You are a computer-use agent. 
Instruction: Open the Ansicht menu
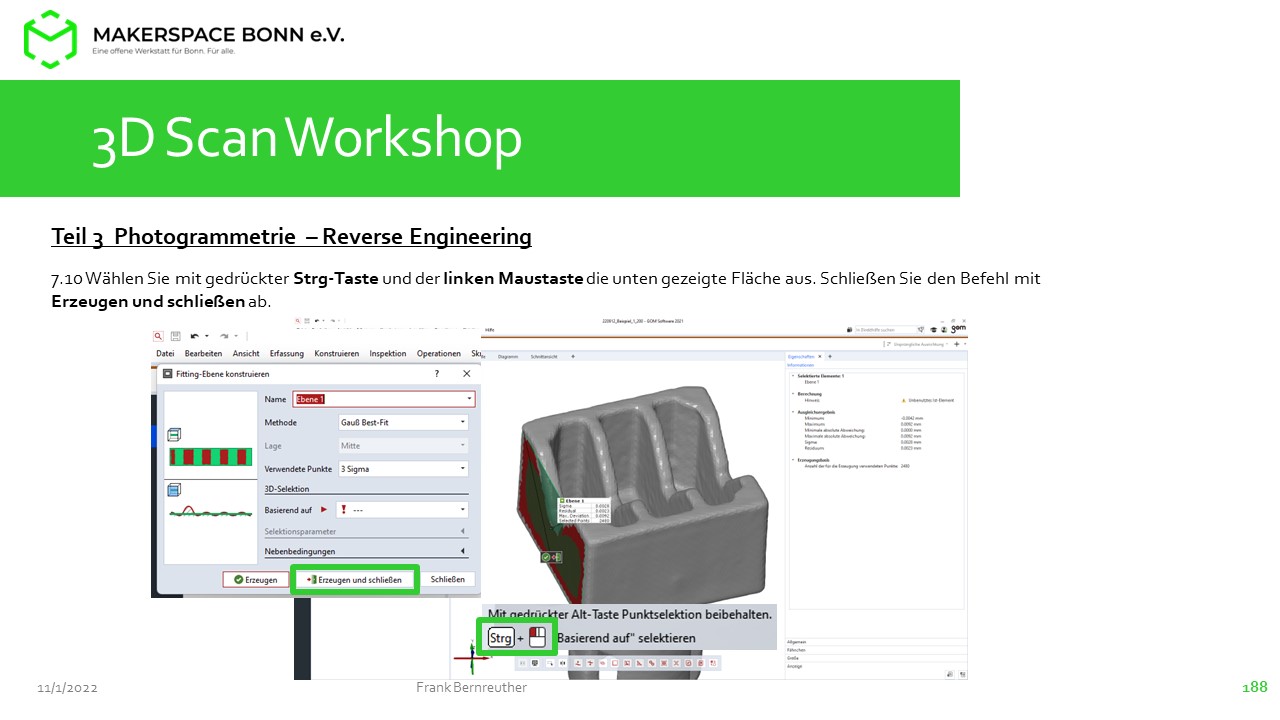[246, 353]
